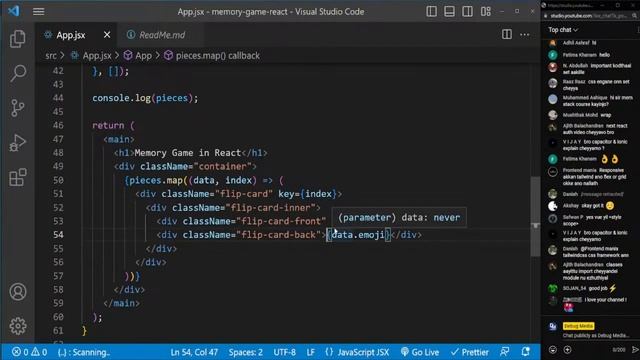Open the Source Control view
This screenshot has height=360, width=640.
(18, 108)
